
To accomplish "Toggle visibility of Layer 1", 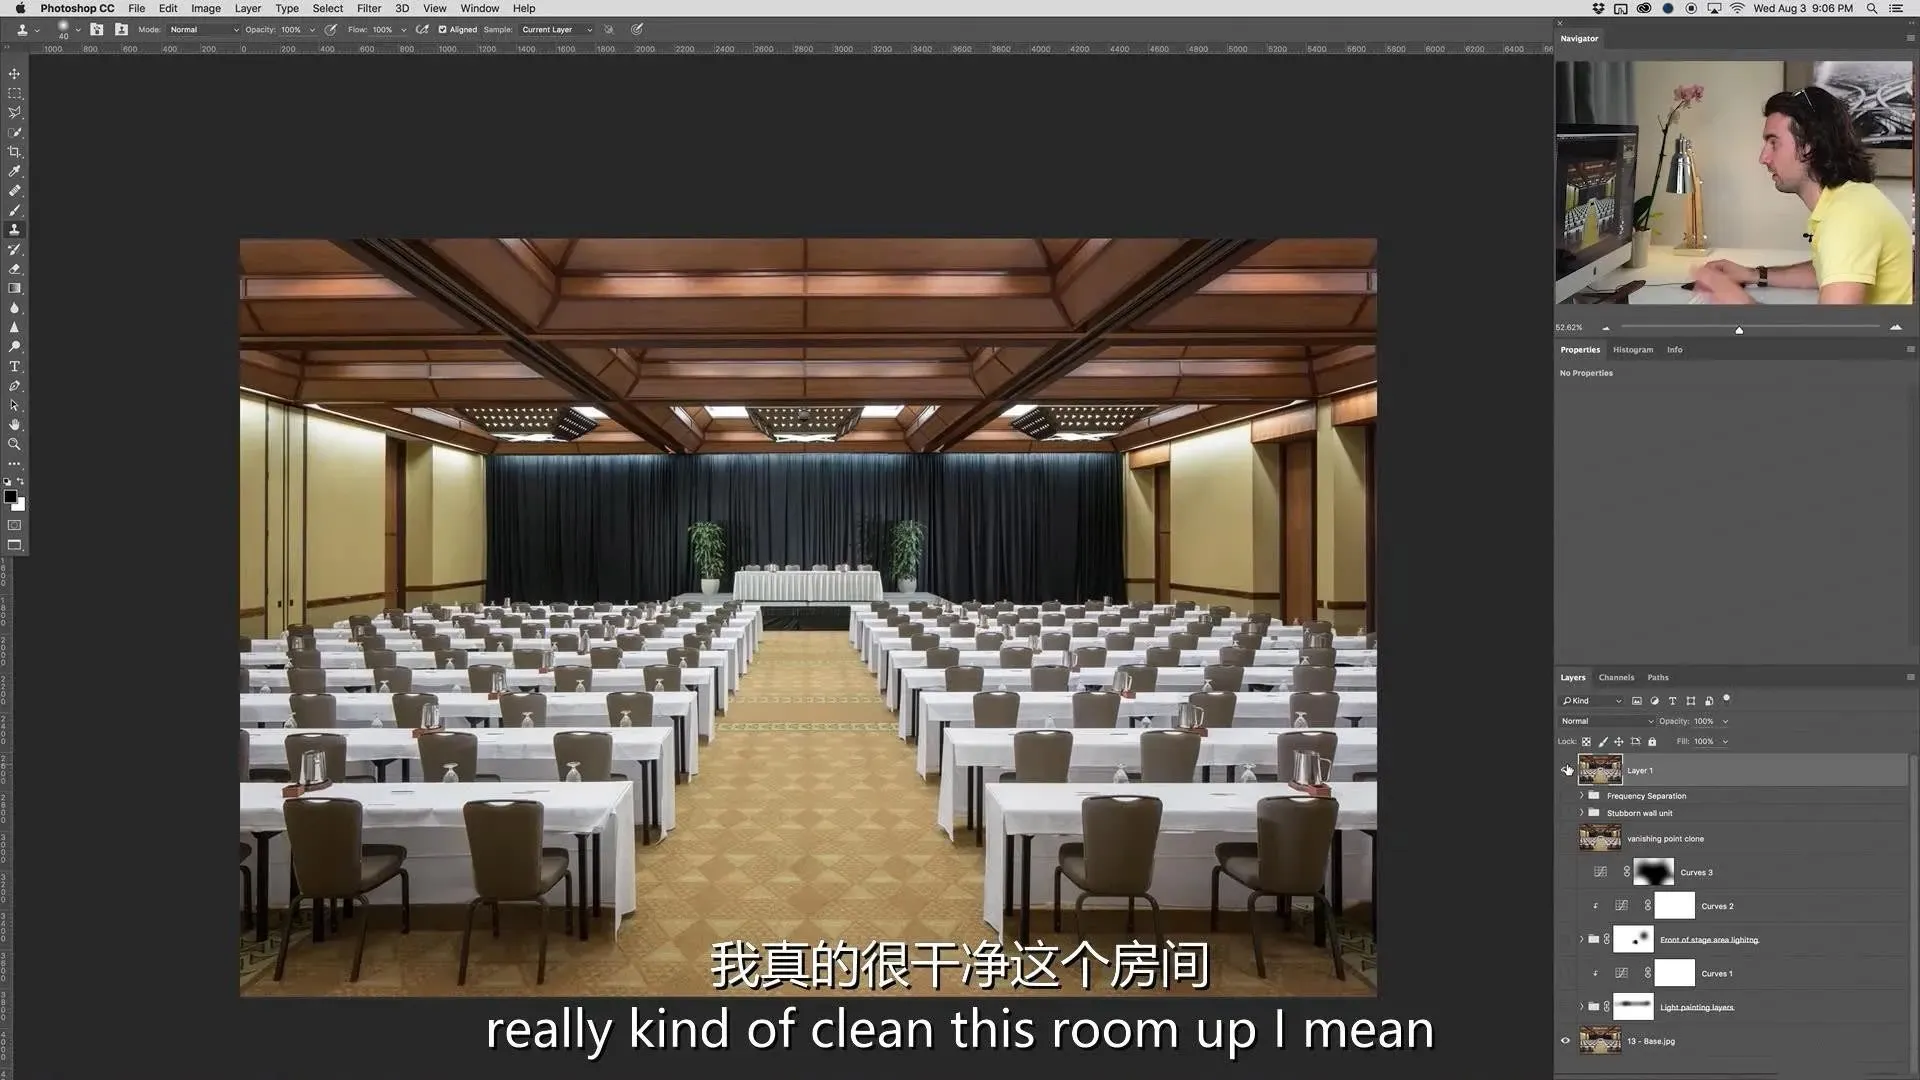I will (1566, 770).
